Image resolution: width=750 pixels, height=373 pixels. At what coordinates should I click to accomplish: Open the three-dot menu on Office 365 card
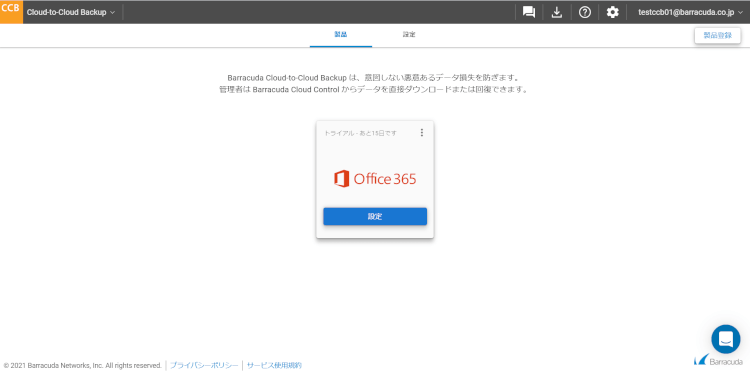421,132
